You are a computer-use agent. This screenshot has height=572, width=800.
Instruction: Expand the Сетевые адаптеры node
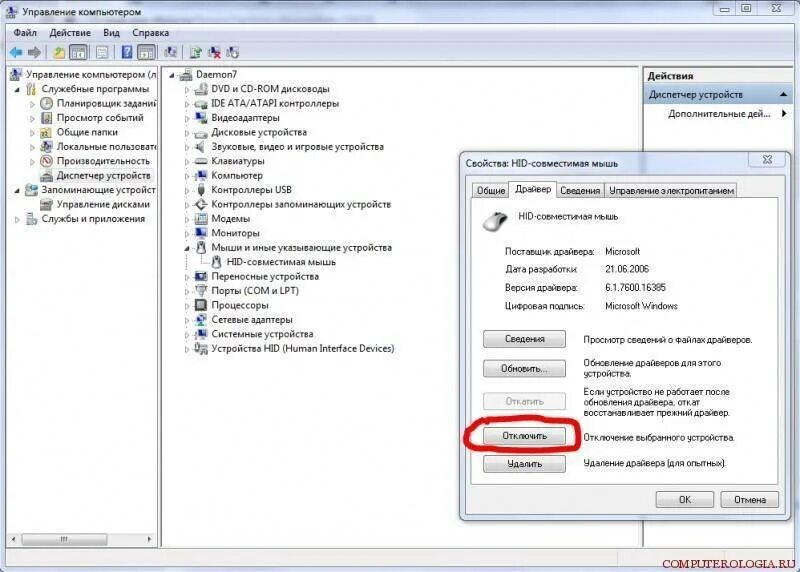[187, 320]
